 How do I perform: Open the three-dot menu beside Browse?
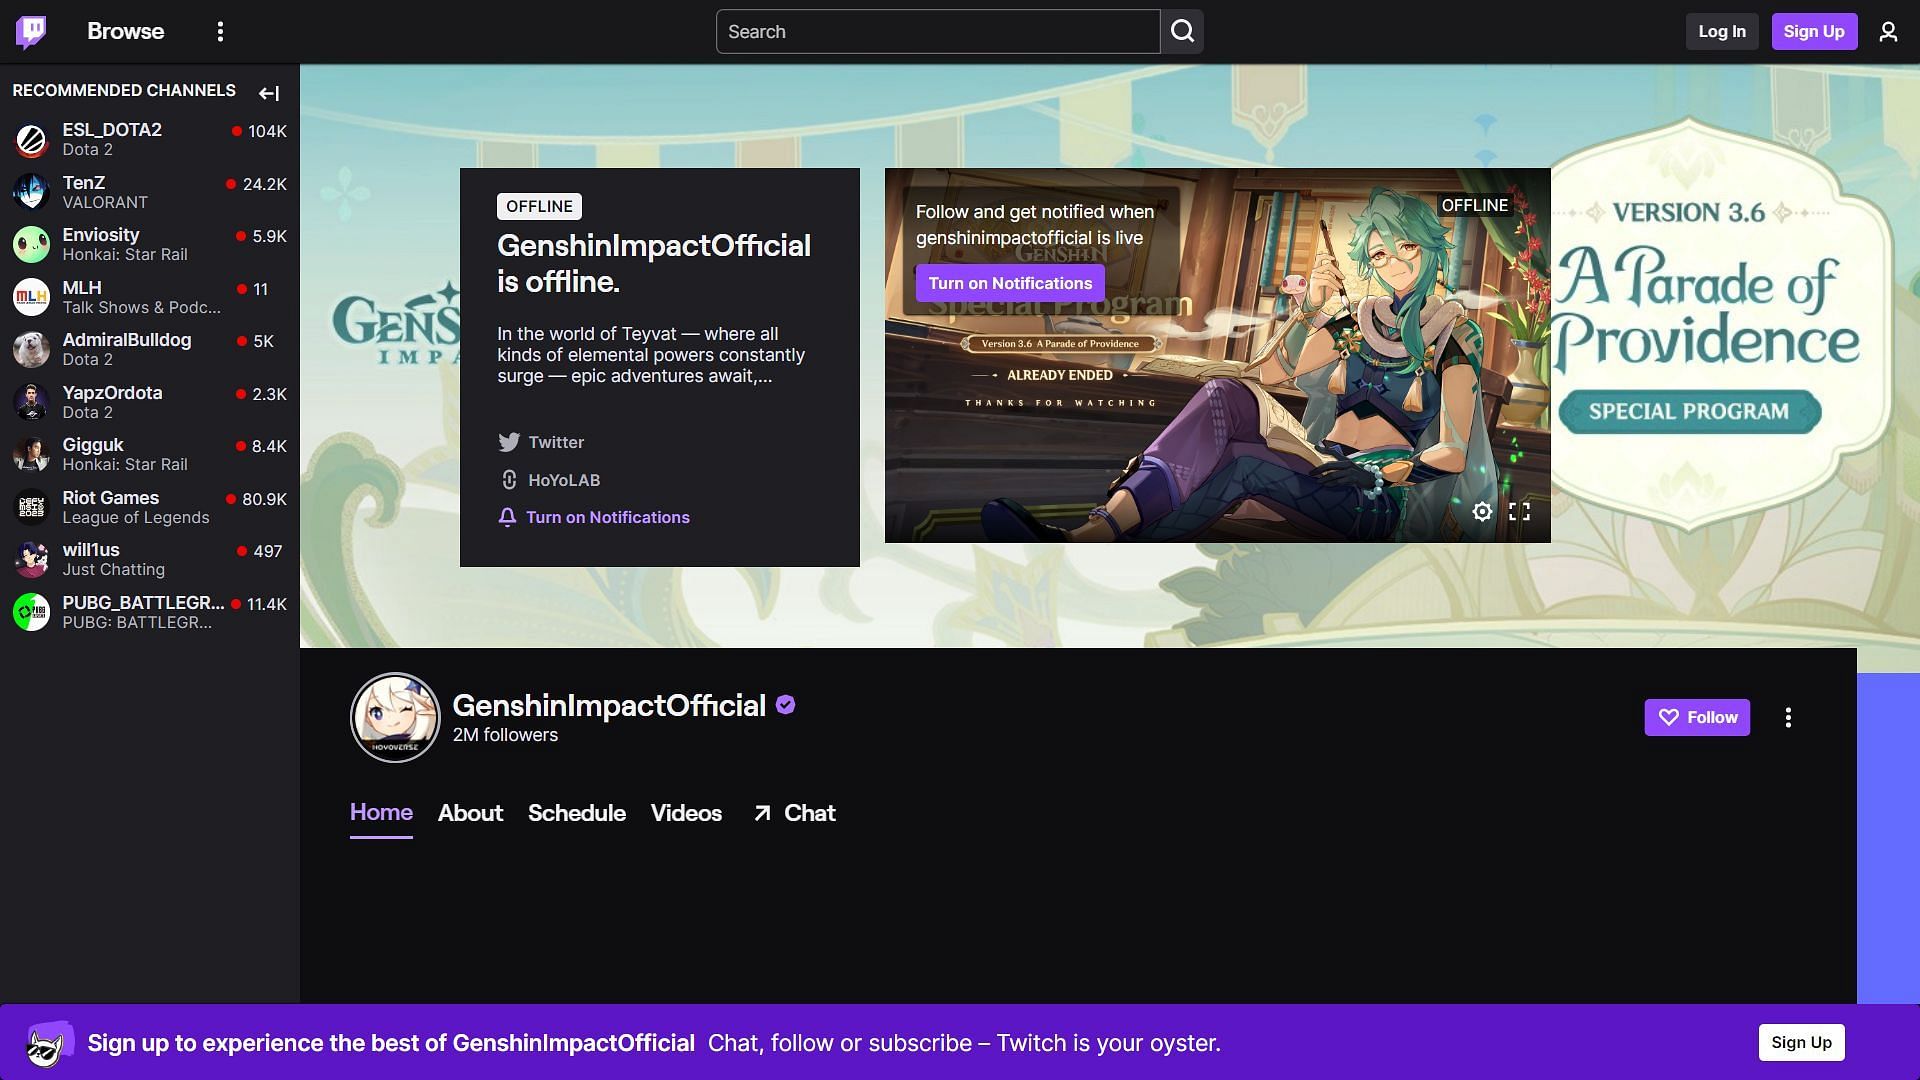[x=220, y=32]
